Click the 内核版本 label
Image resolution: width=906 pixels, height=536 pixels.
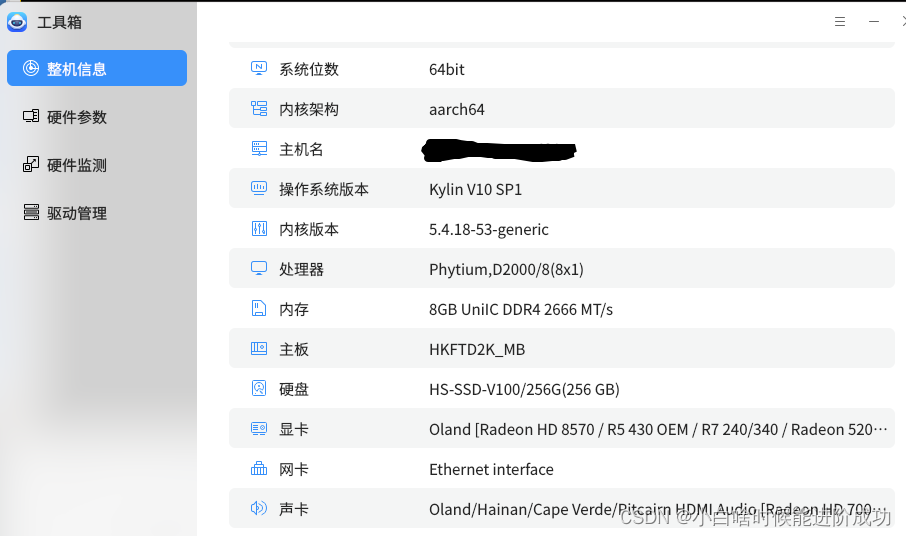(x=309, y=229)
